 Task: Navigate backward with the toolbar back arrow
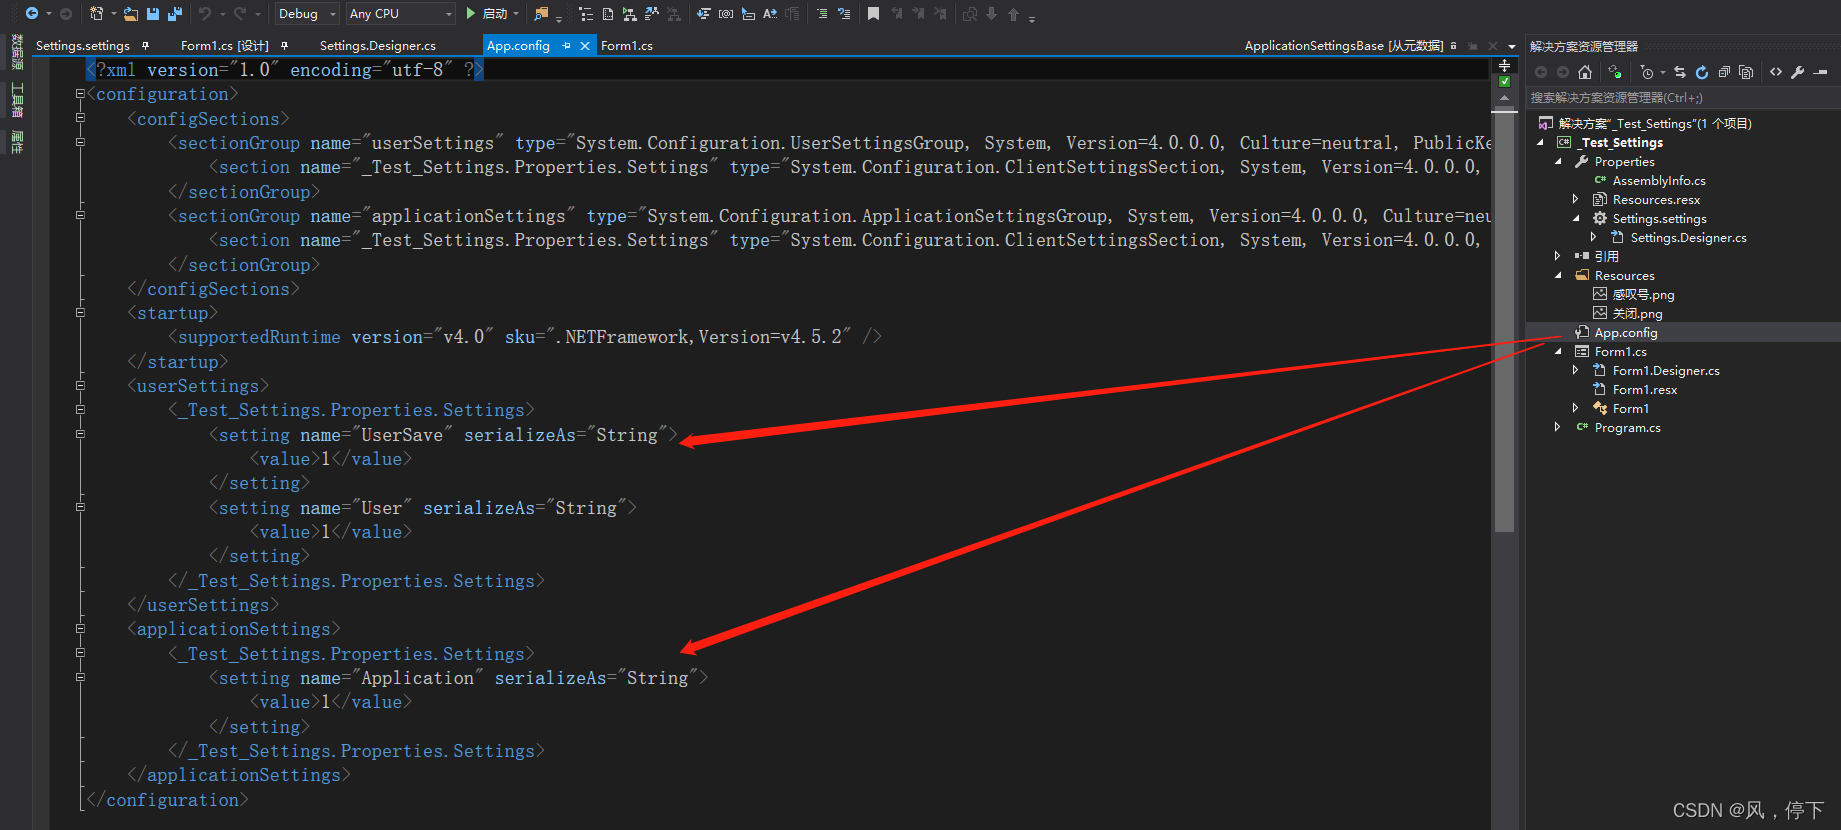pos(32,14)
